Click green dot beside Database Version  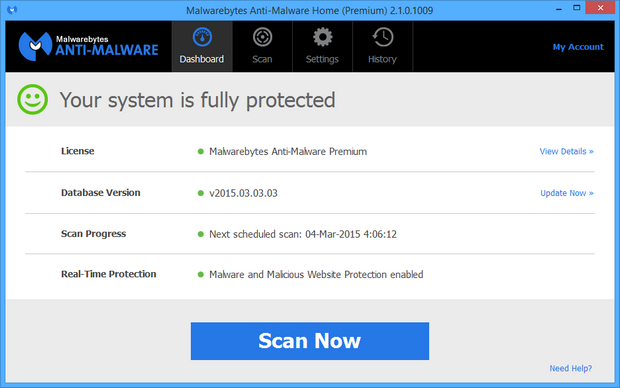pyautogui.click(x=200, y=193)
